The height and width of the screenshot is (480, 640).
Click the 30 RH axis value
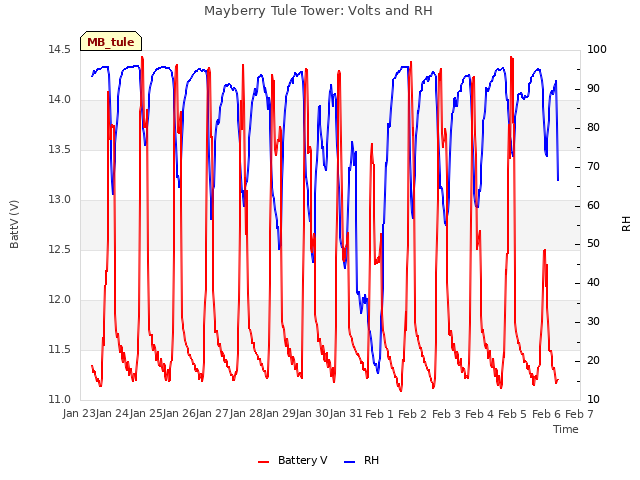pyautogui.click(x=593, y=322)
